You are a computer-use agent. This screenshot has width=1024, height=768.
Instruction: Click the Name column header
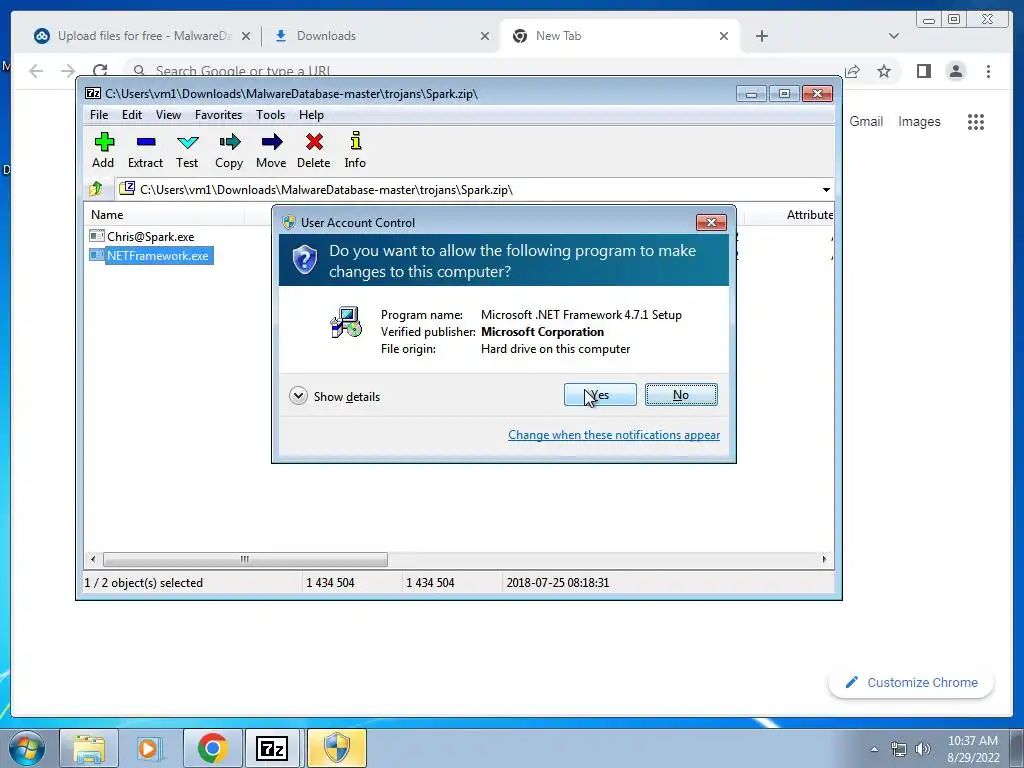(x=164, y=215)
